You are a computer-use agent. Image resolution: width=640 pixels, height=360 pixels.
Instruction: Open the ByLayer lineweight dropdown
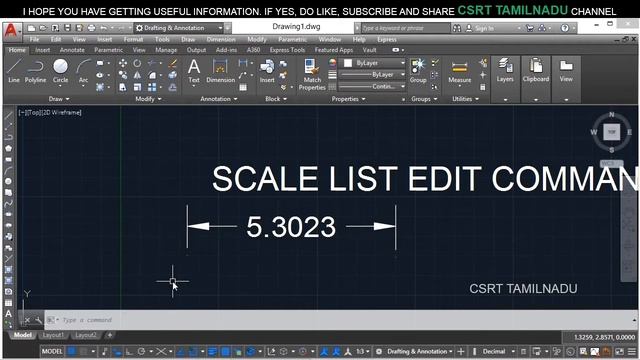pyautogui.click(x=372, y=75)
